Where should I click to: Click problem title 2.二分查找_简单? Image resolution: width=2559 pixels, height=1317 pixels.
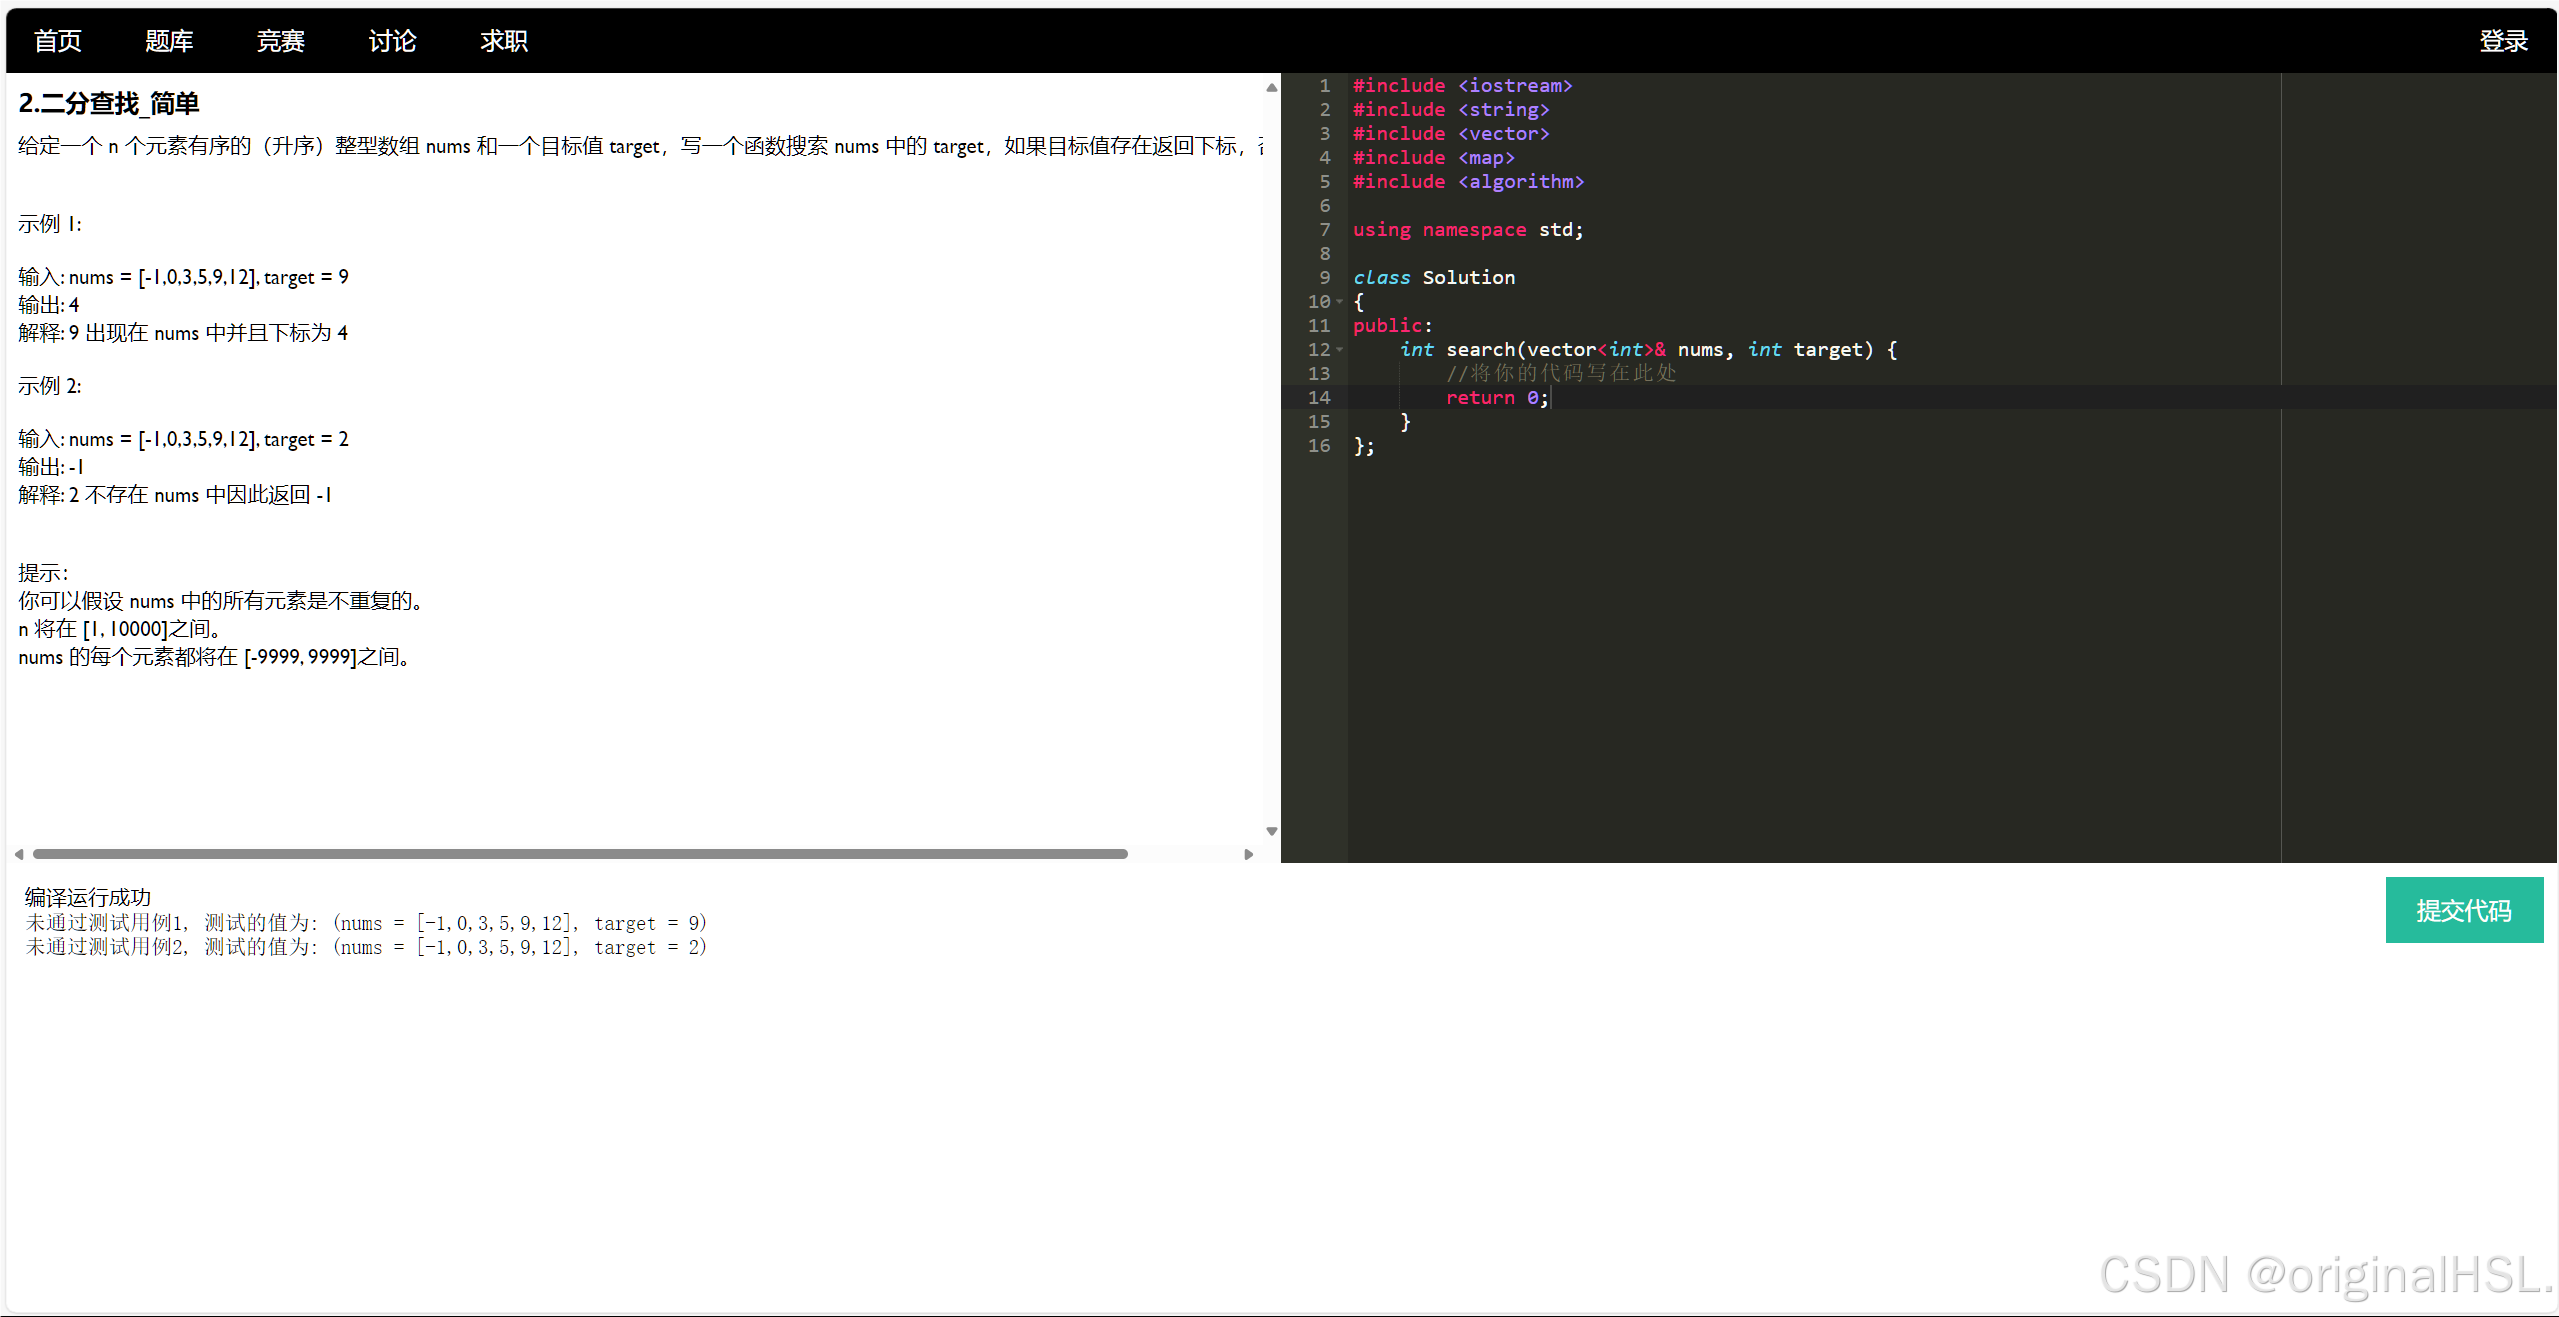(x=109, y=104)
